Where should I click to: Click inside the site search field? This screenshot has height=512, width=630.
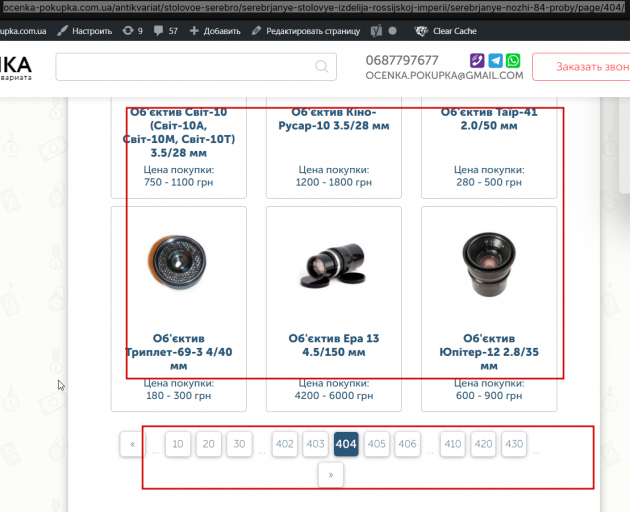point(196,67)
